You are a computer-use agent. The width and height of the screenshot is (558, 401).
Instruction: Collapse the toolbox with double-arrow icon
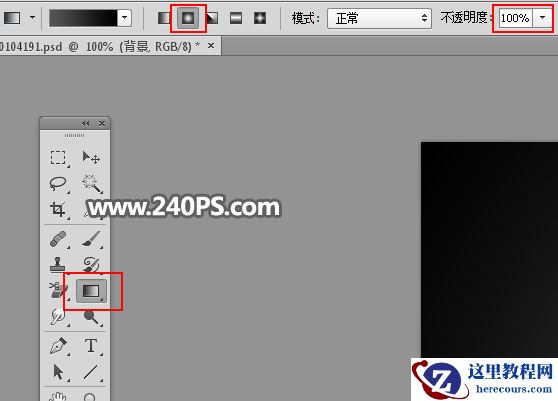[85, 123]
